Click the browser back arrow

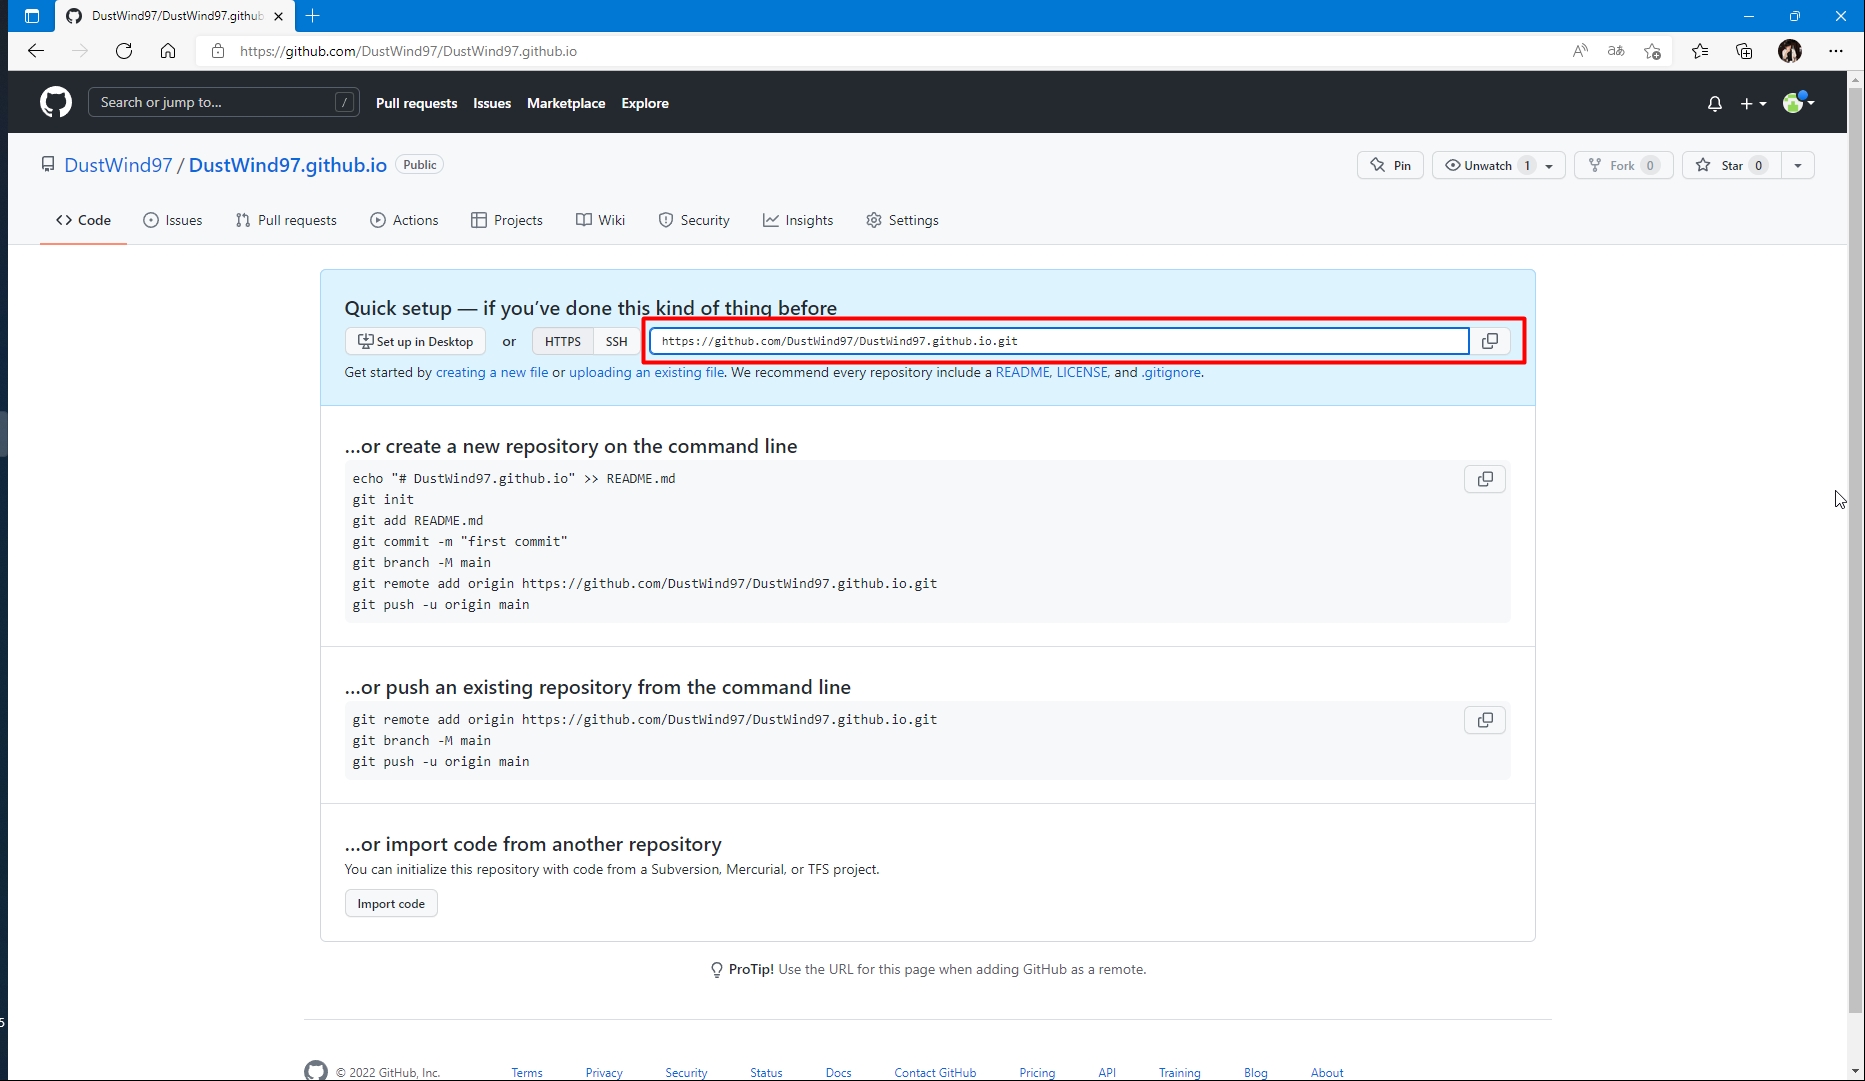tap(36, 51)
